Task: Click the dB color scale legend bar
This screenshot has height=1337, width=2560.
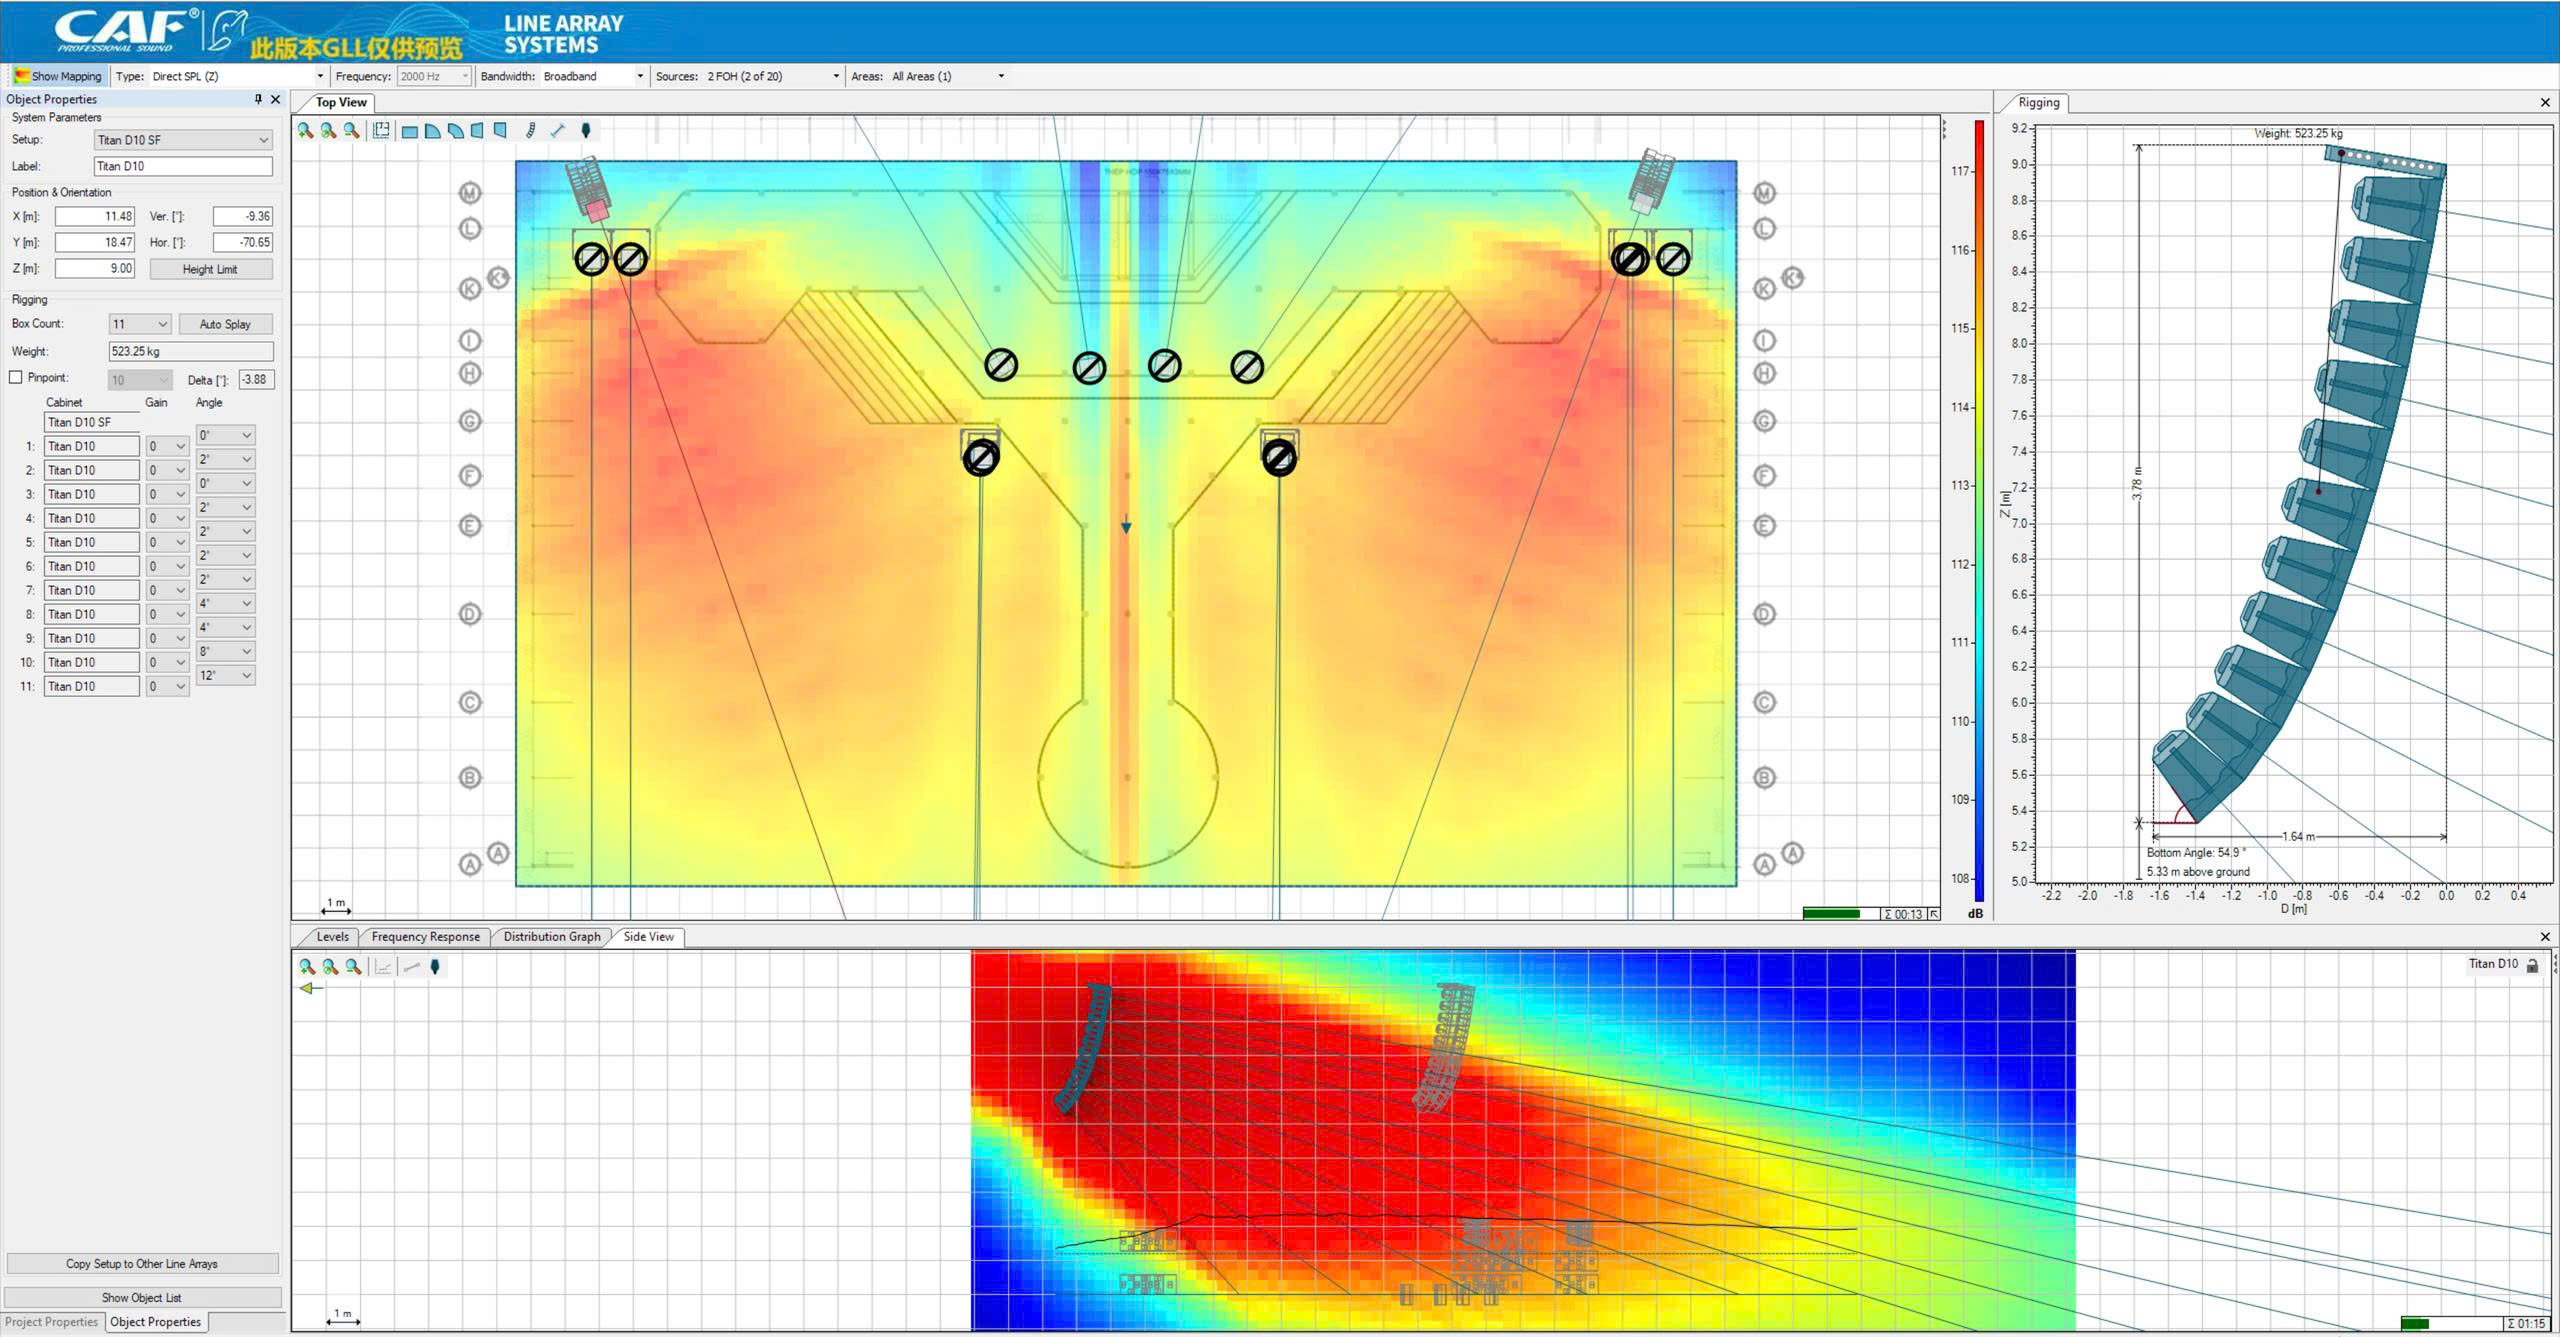Action: pos(1979,513)
